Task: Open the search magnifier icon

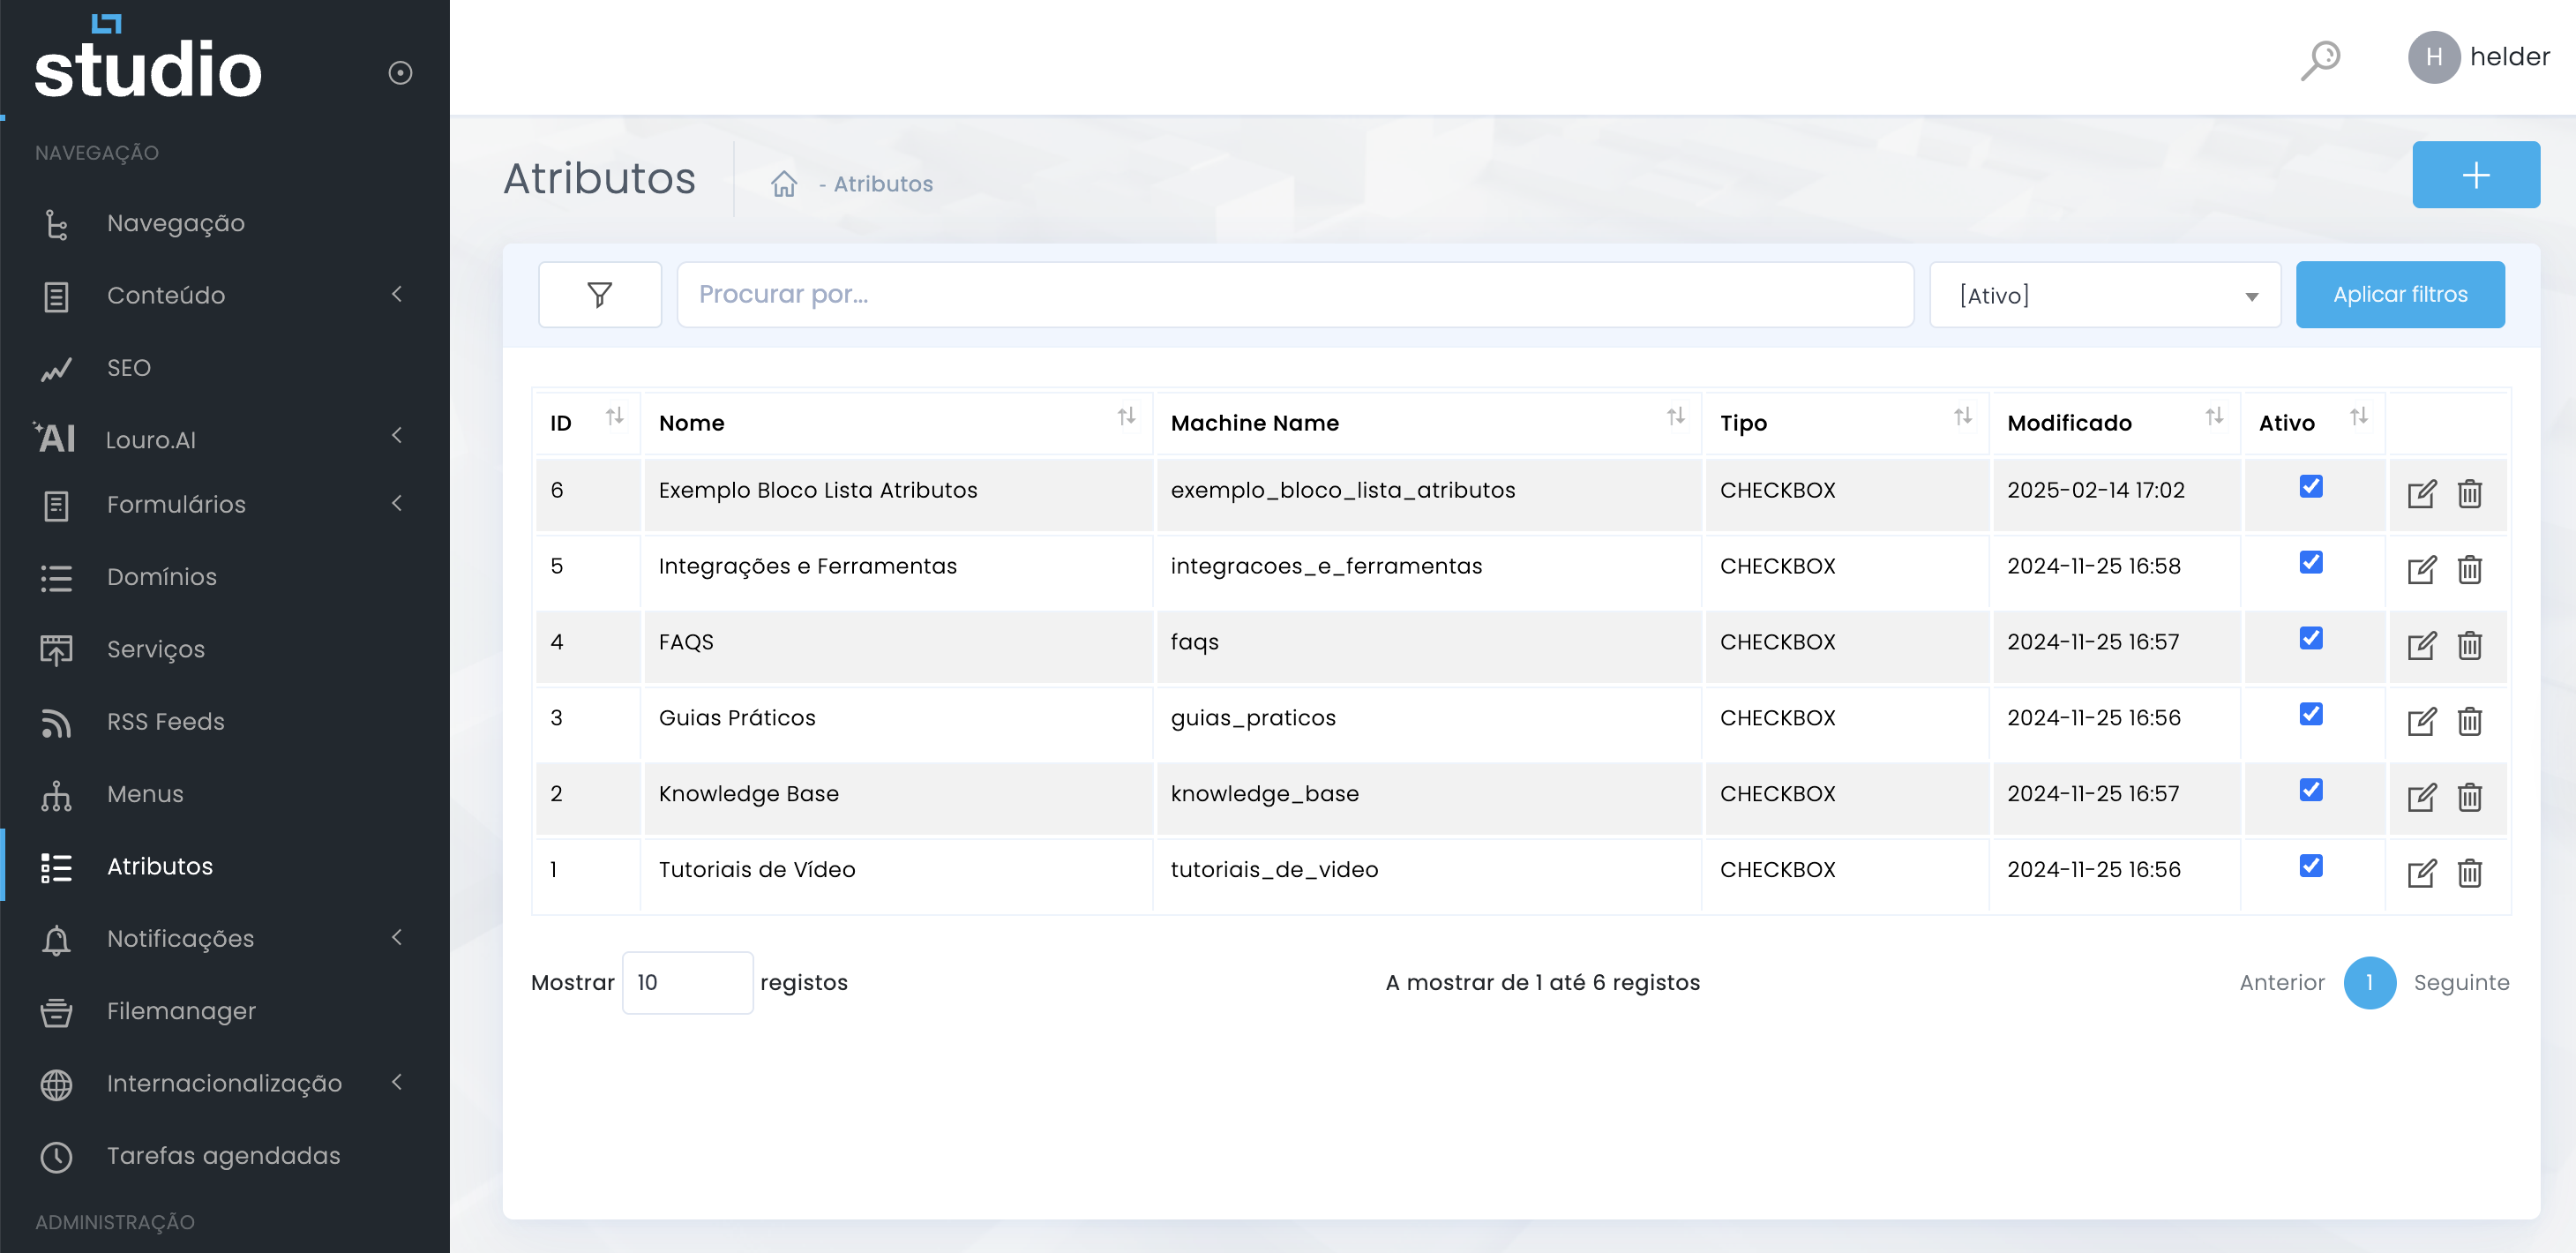Action: coord(2320,59)
